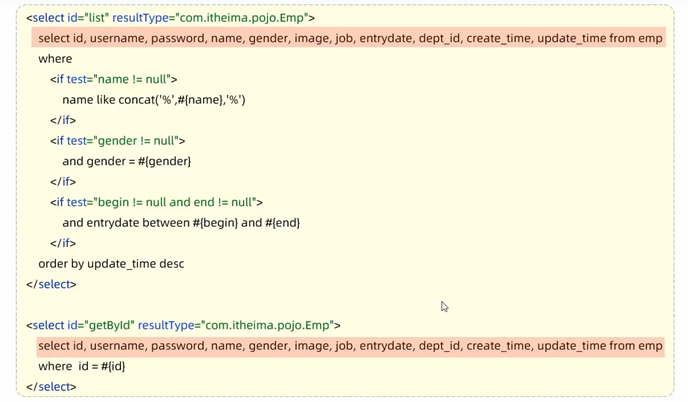The width and height of the screenshot is (688, 402).
Task: Click the standalone "where" keyword line
Action: point(55,59)
